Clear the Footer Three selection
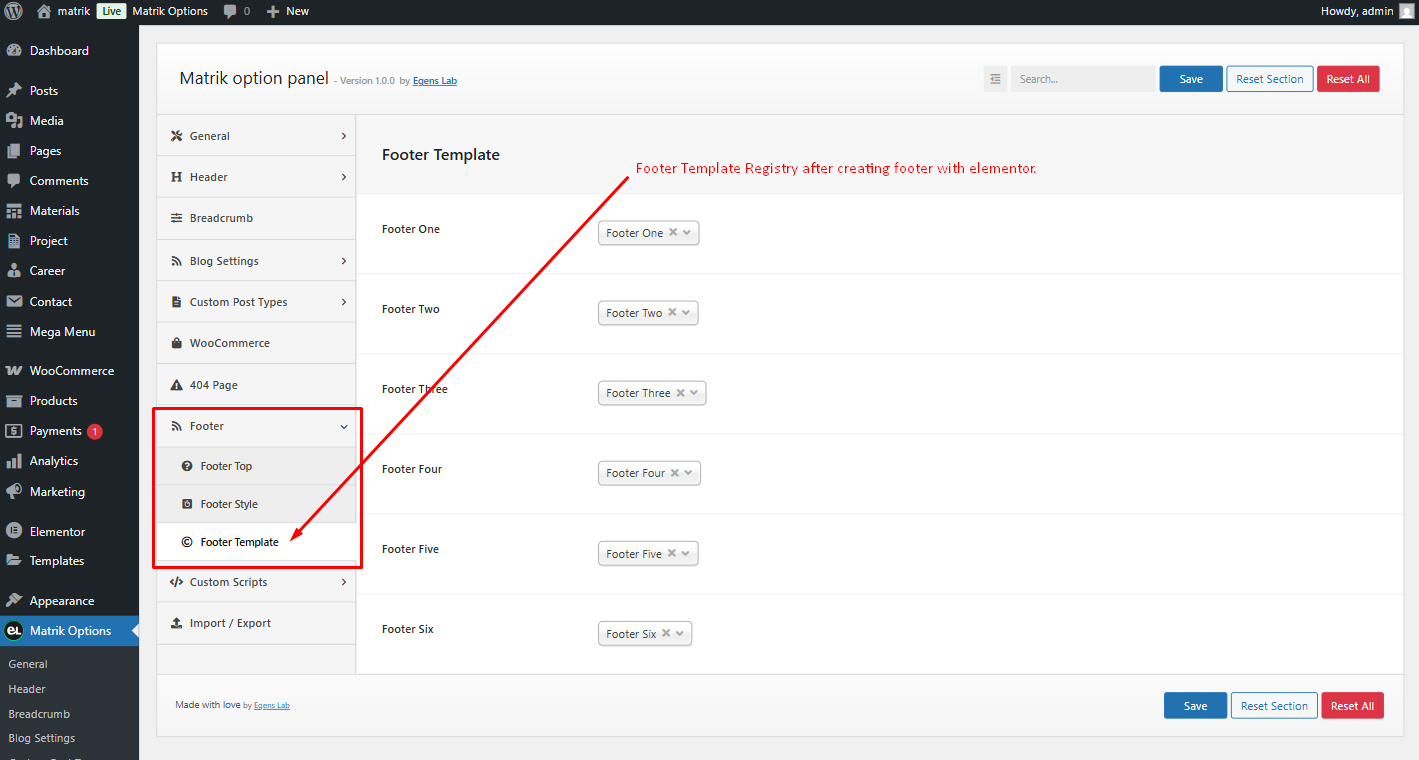Viewport: 1419px width, 760px height. click(680, 393)
